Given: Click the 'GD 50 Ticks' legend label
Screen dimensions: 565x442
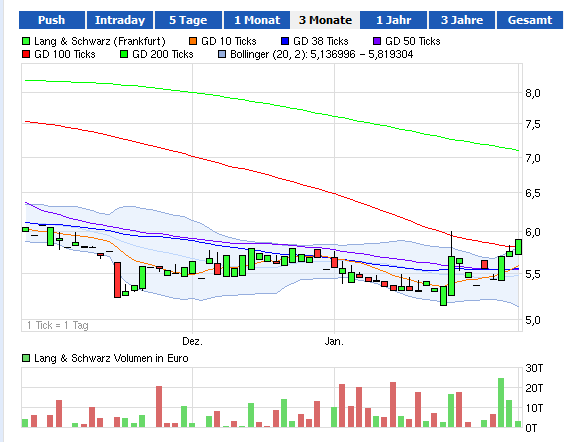Looking at the screenshot, I should [x=413, y=41].
